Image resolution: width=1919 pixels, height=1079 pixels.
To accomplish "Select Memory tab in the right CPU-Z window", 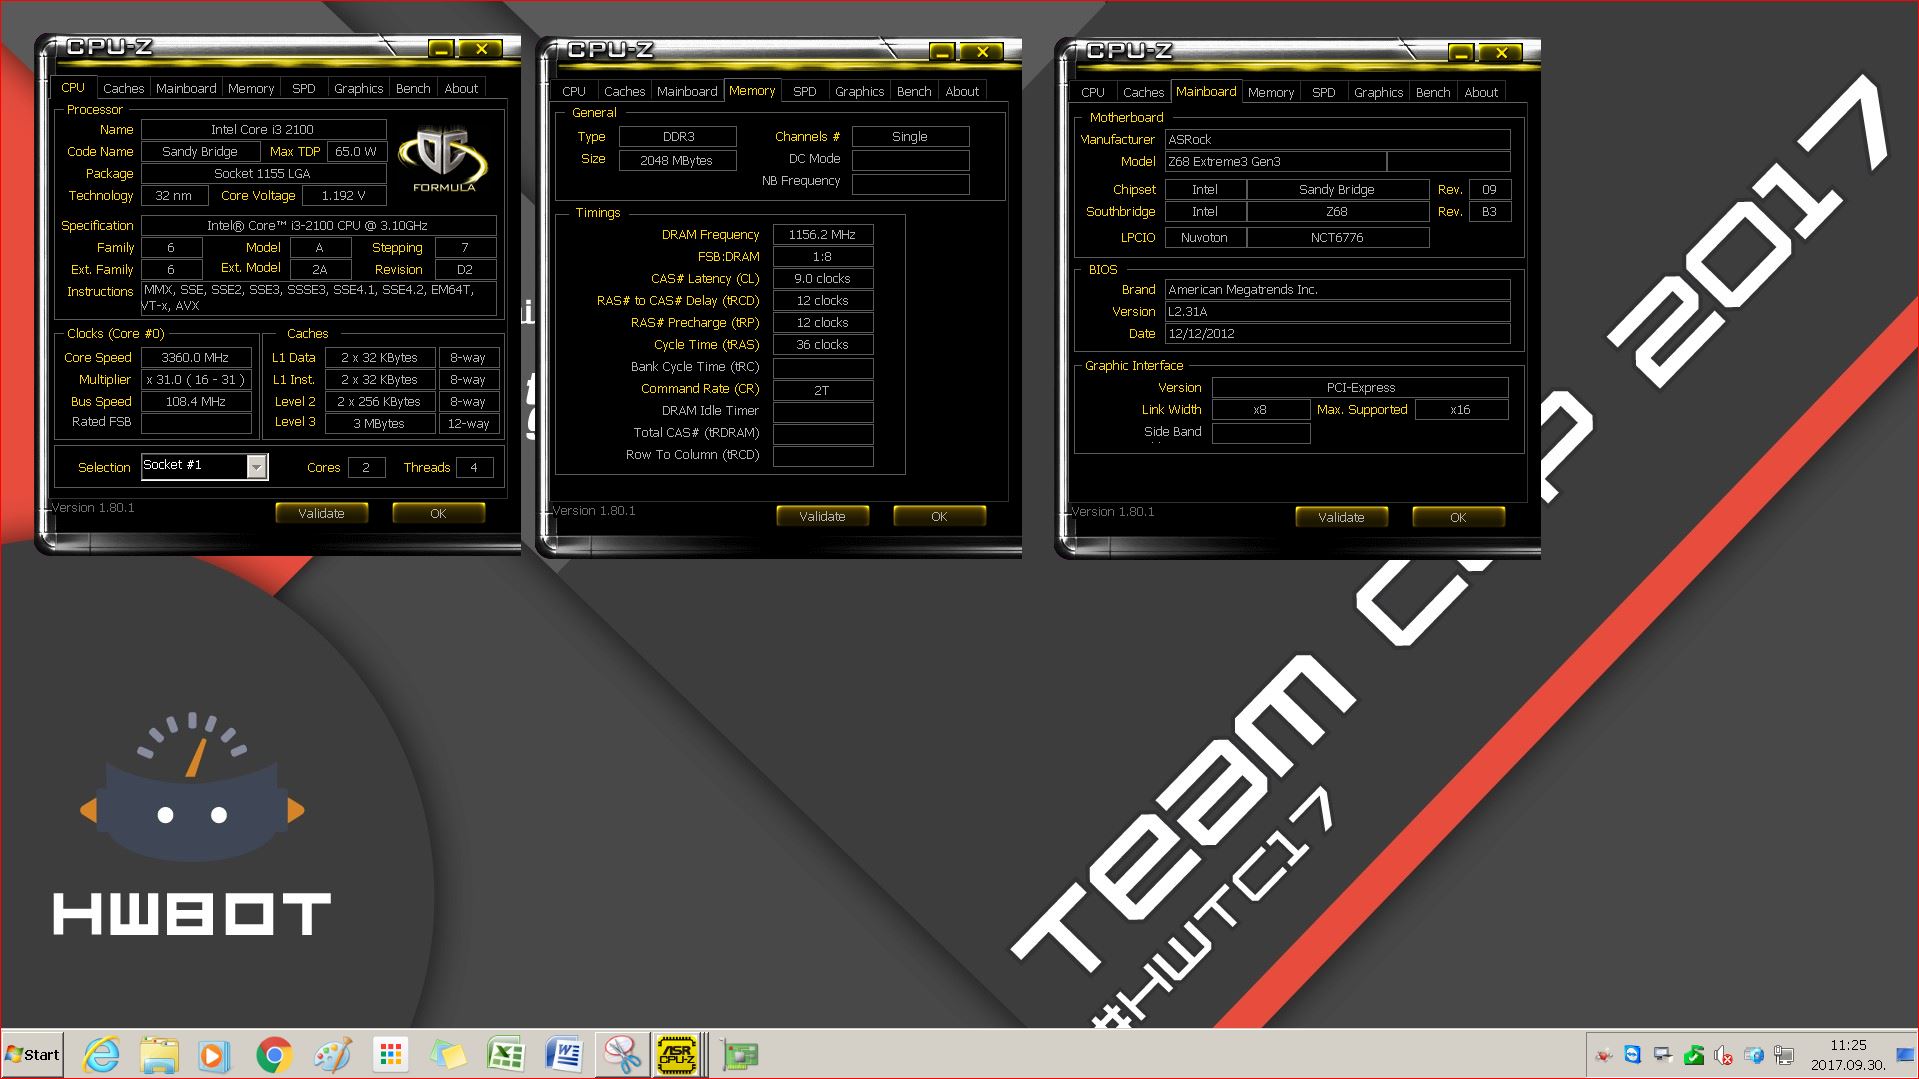I will (x=1271, y=92).
